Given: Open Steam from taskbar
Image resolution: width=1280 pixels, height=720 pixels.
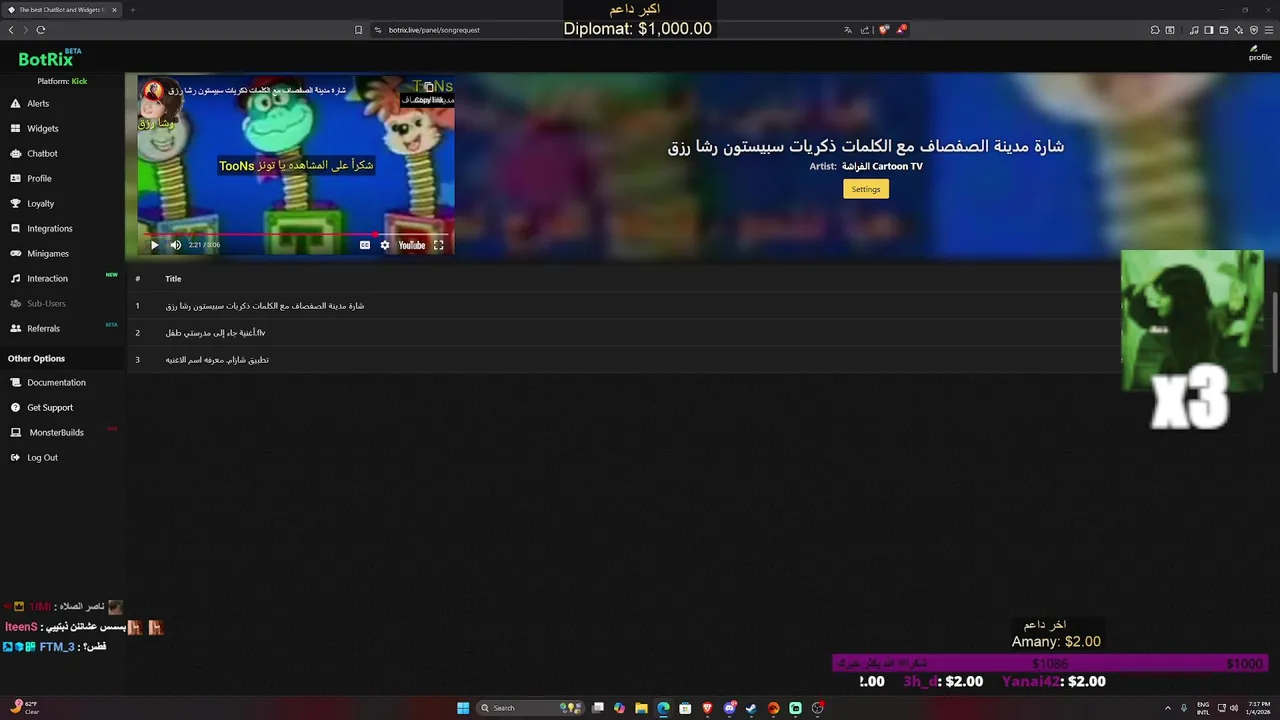Looking at the screenshot, I should tap(751, 708).
